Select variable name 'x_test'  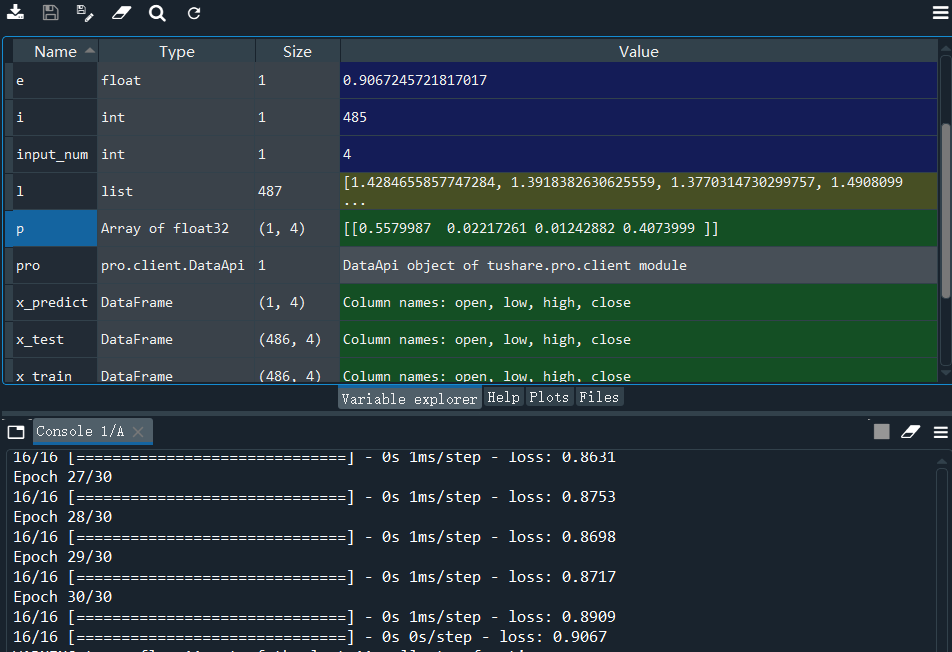[x=55, y=339]
